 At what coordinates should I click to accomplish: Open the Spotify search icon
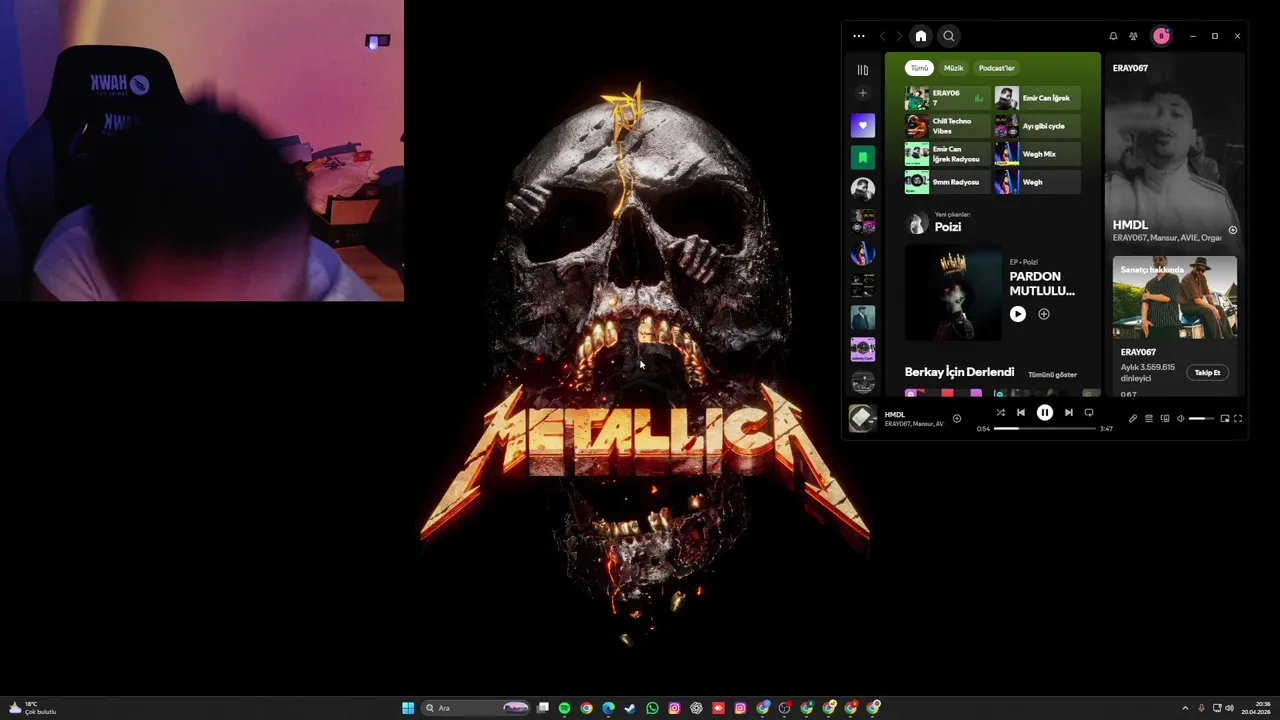point(949,36)
